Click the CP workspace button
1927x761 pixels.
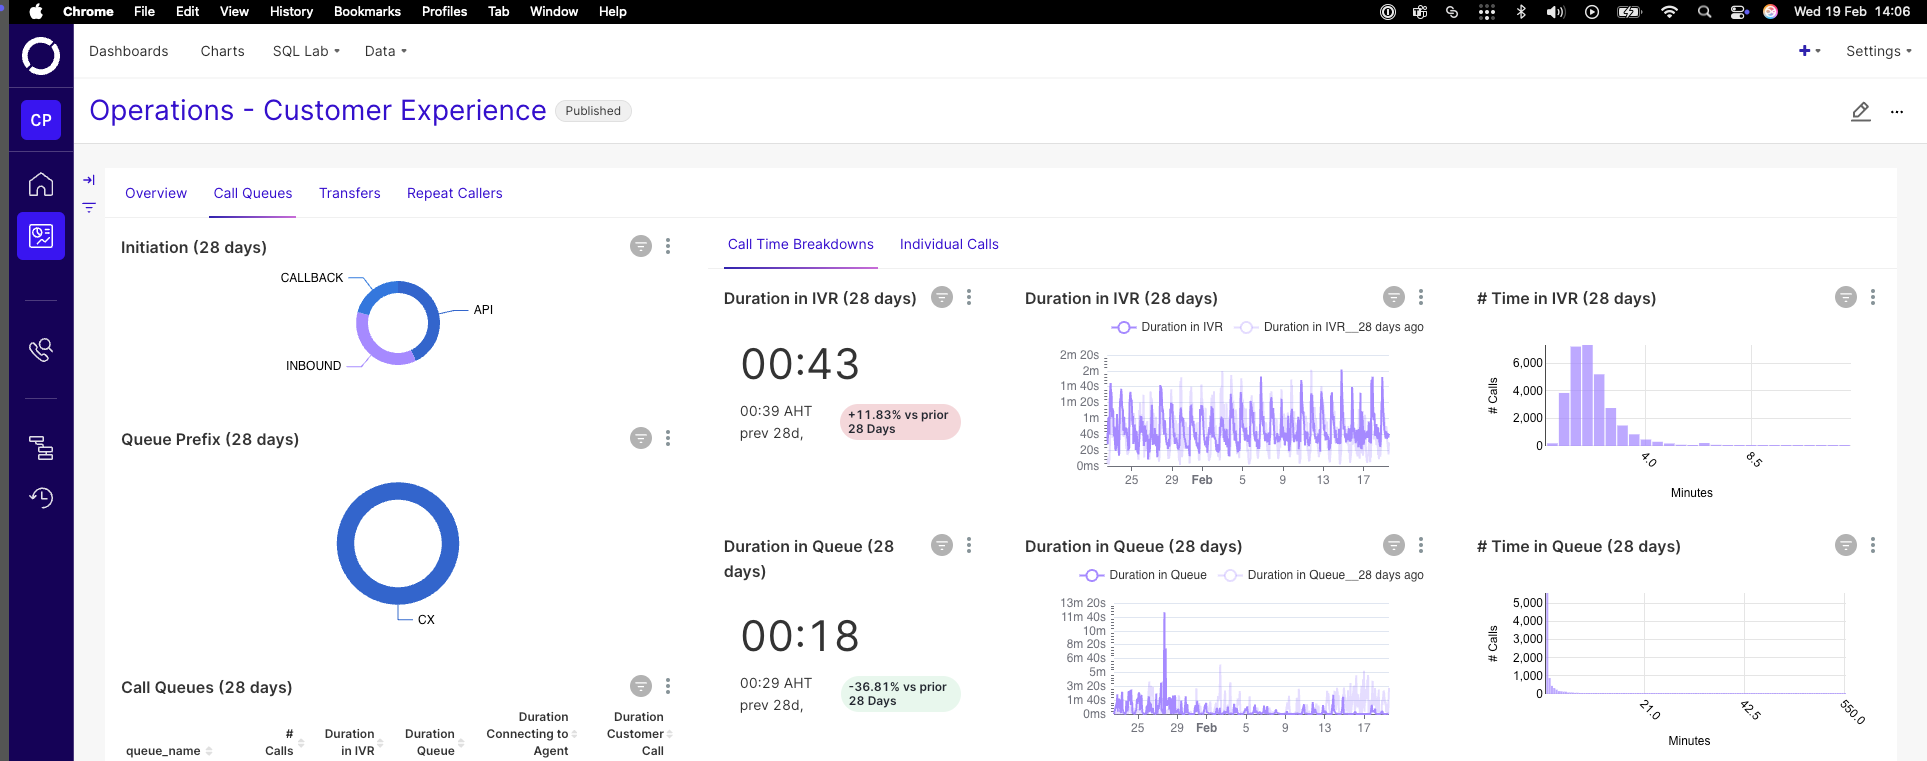click(x=41, y=120)
